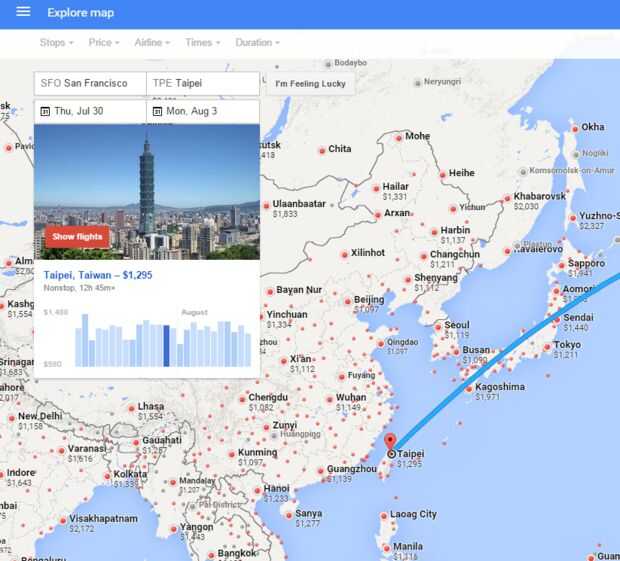Image resolution: width=620 pixels, height=561 pixels.
Task: Select the Kolkata map marker
Action: [x=107, y=476]
